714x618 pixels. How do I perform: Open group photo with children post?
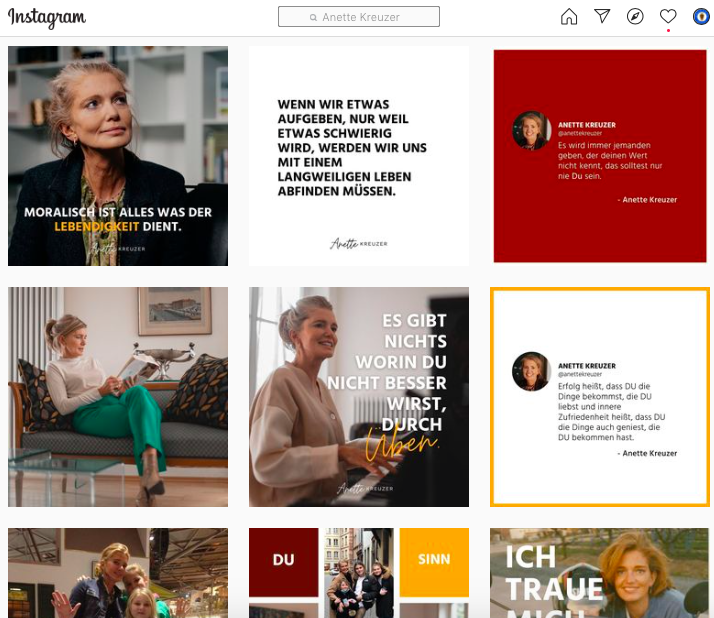pos(118,573)
